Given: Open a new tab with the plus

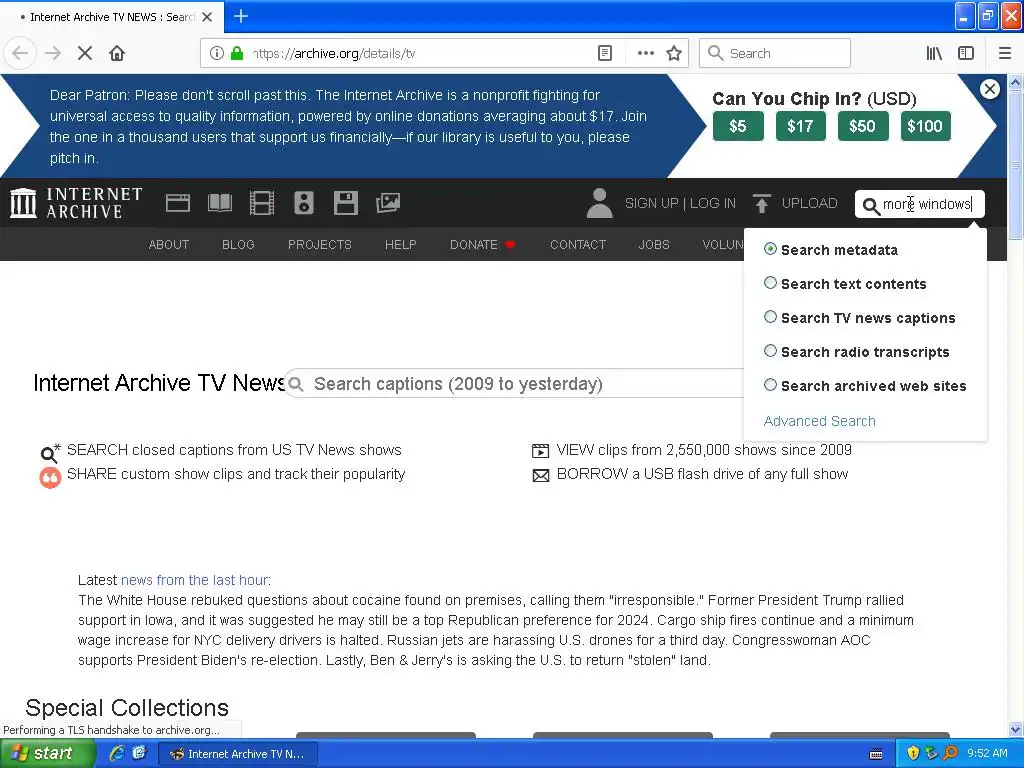Looking at the screenshot, I should tap(241, 16).
